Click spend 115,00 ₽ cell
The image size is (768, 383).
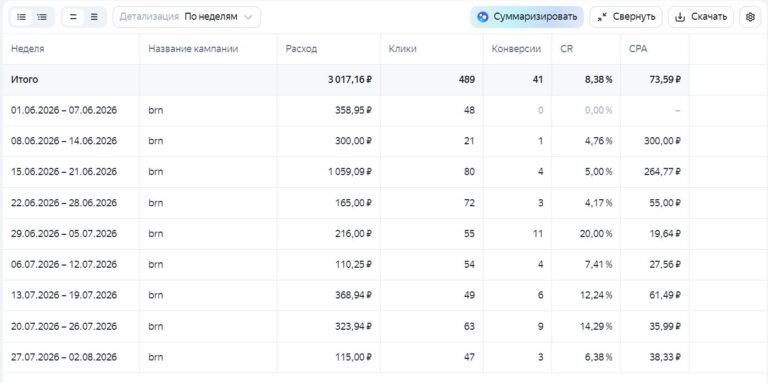click(x=355, y=357)
